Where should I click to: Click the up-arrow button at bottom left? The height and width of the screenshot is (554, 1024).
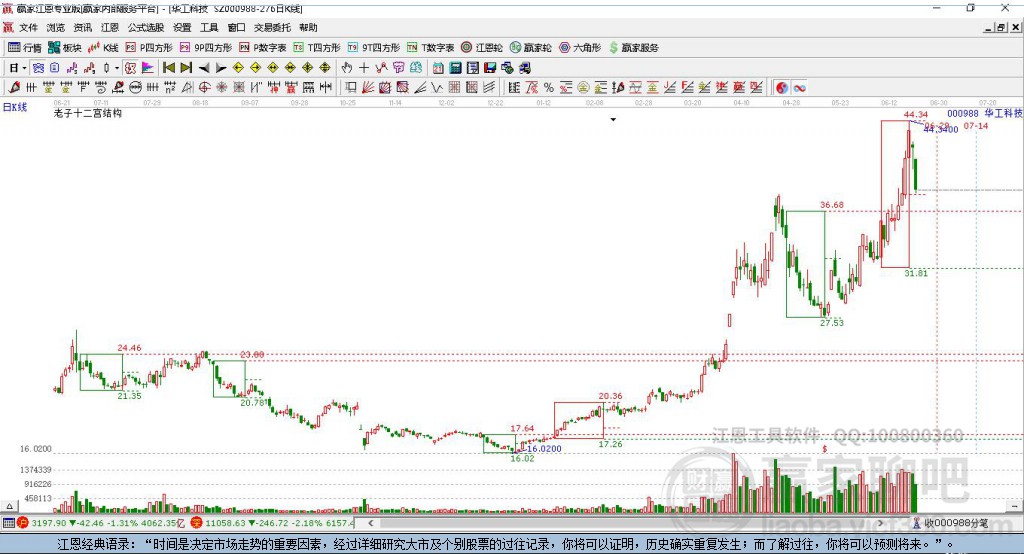(9, 506)
